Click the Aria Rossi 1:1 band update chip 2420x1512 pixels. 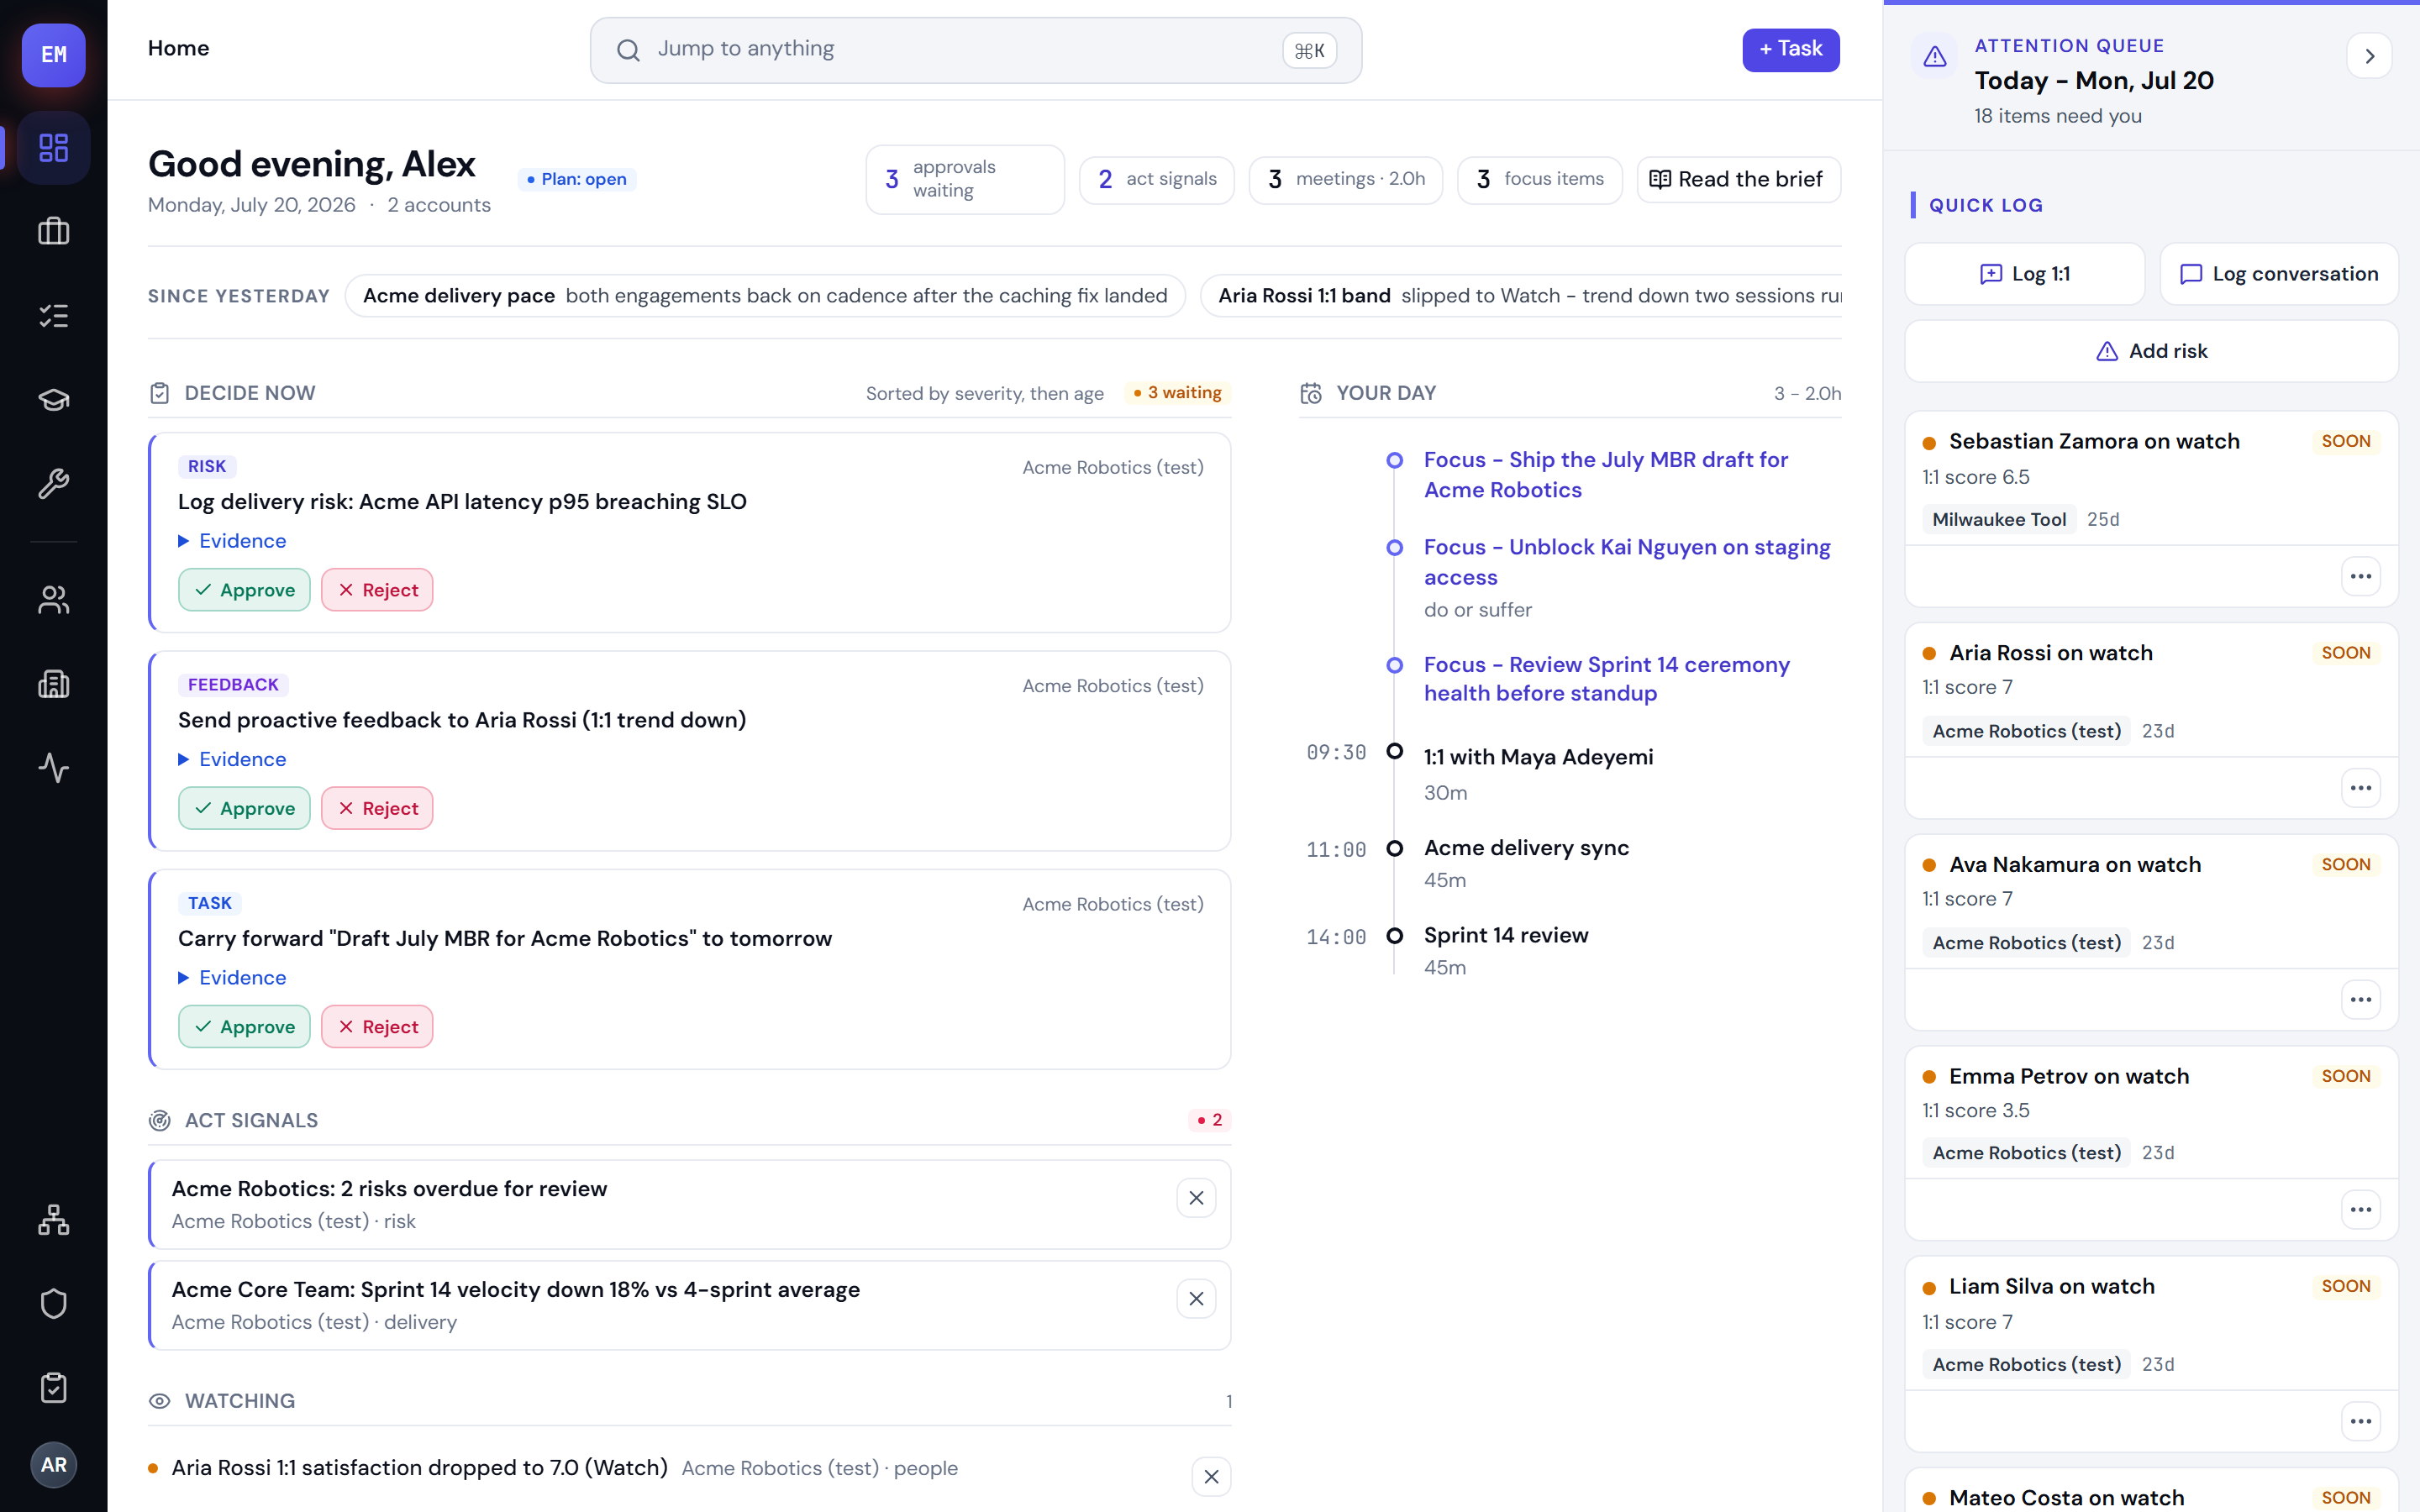[1521, 296]
